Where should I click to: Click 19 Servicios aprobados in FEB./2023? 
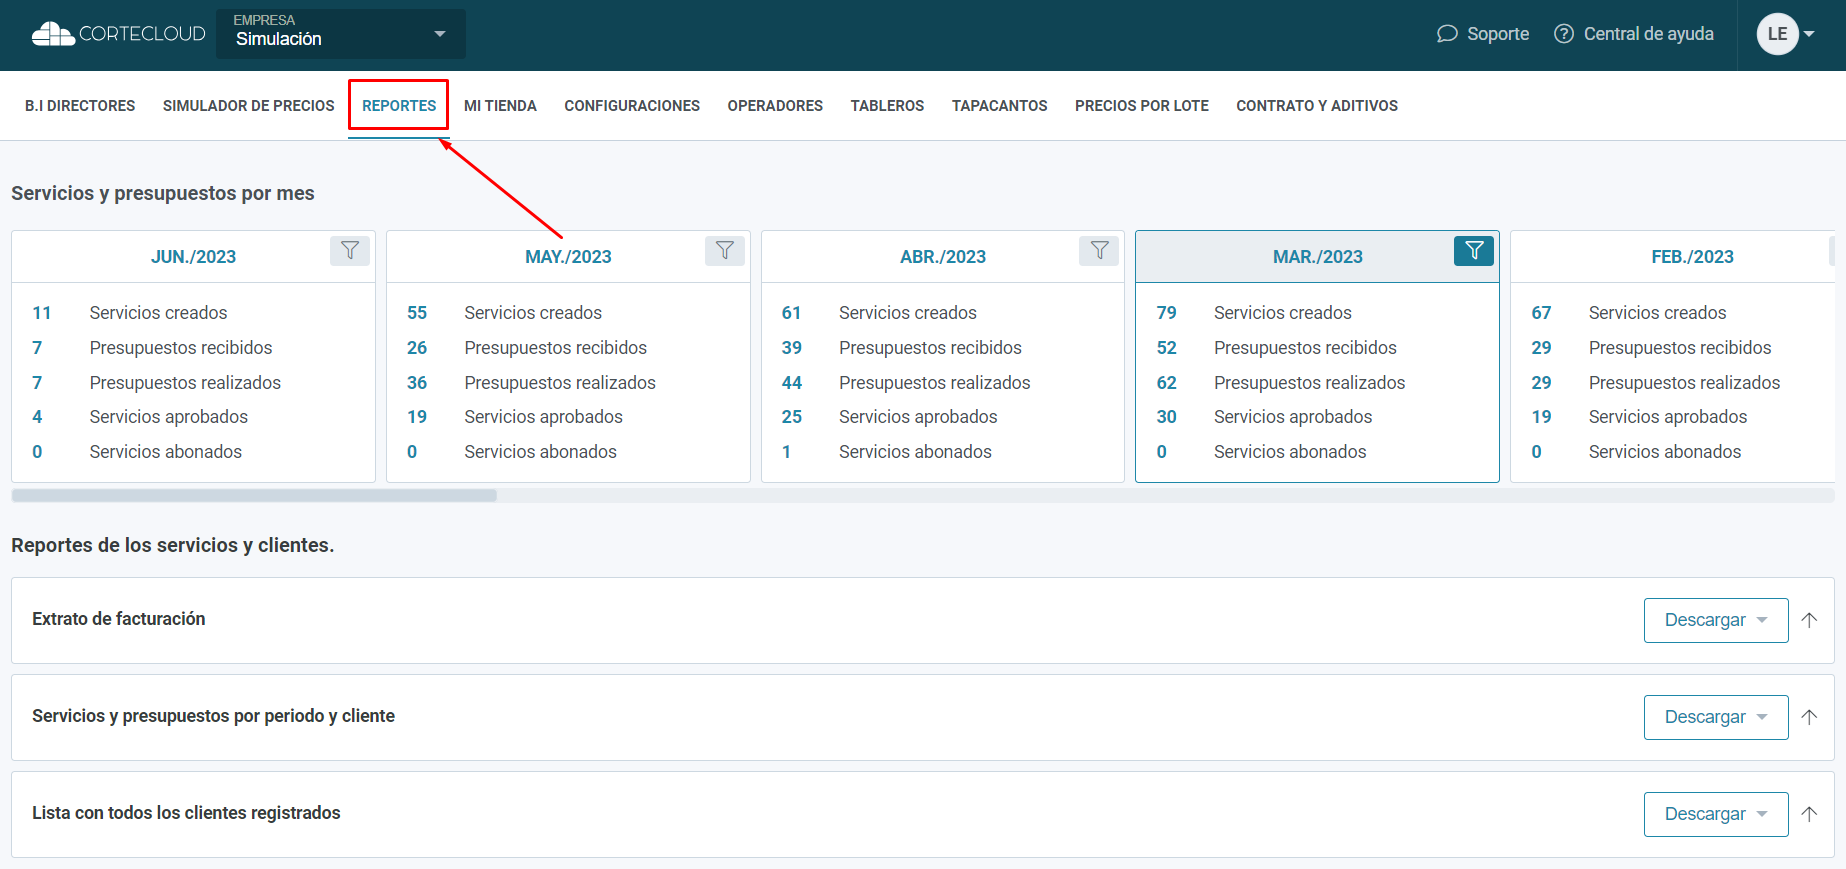coord(1639,417)
